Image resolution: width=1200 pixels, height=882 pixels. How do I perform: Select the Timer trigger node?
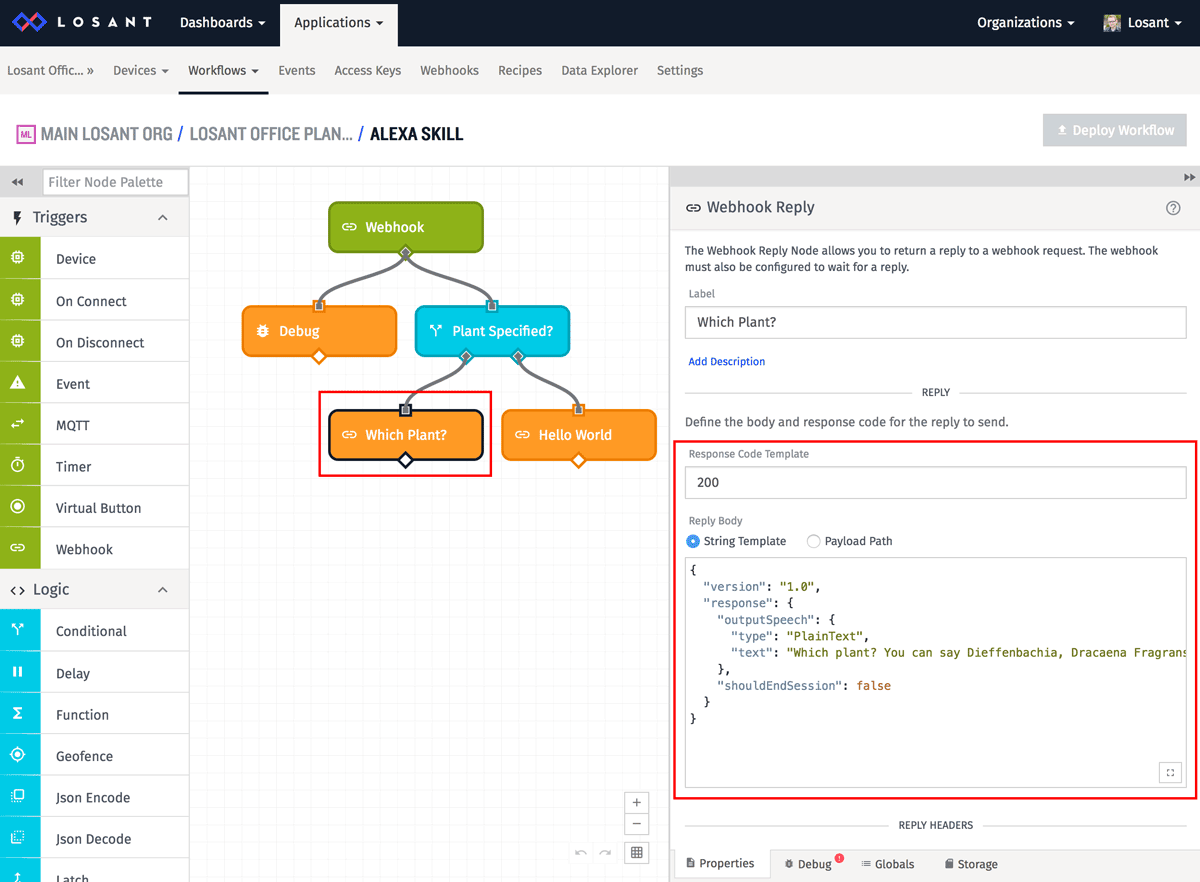pos(95,465)
